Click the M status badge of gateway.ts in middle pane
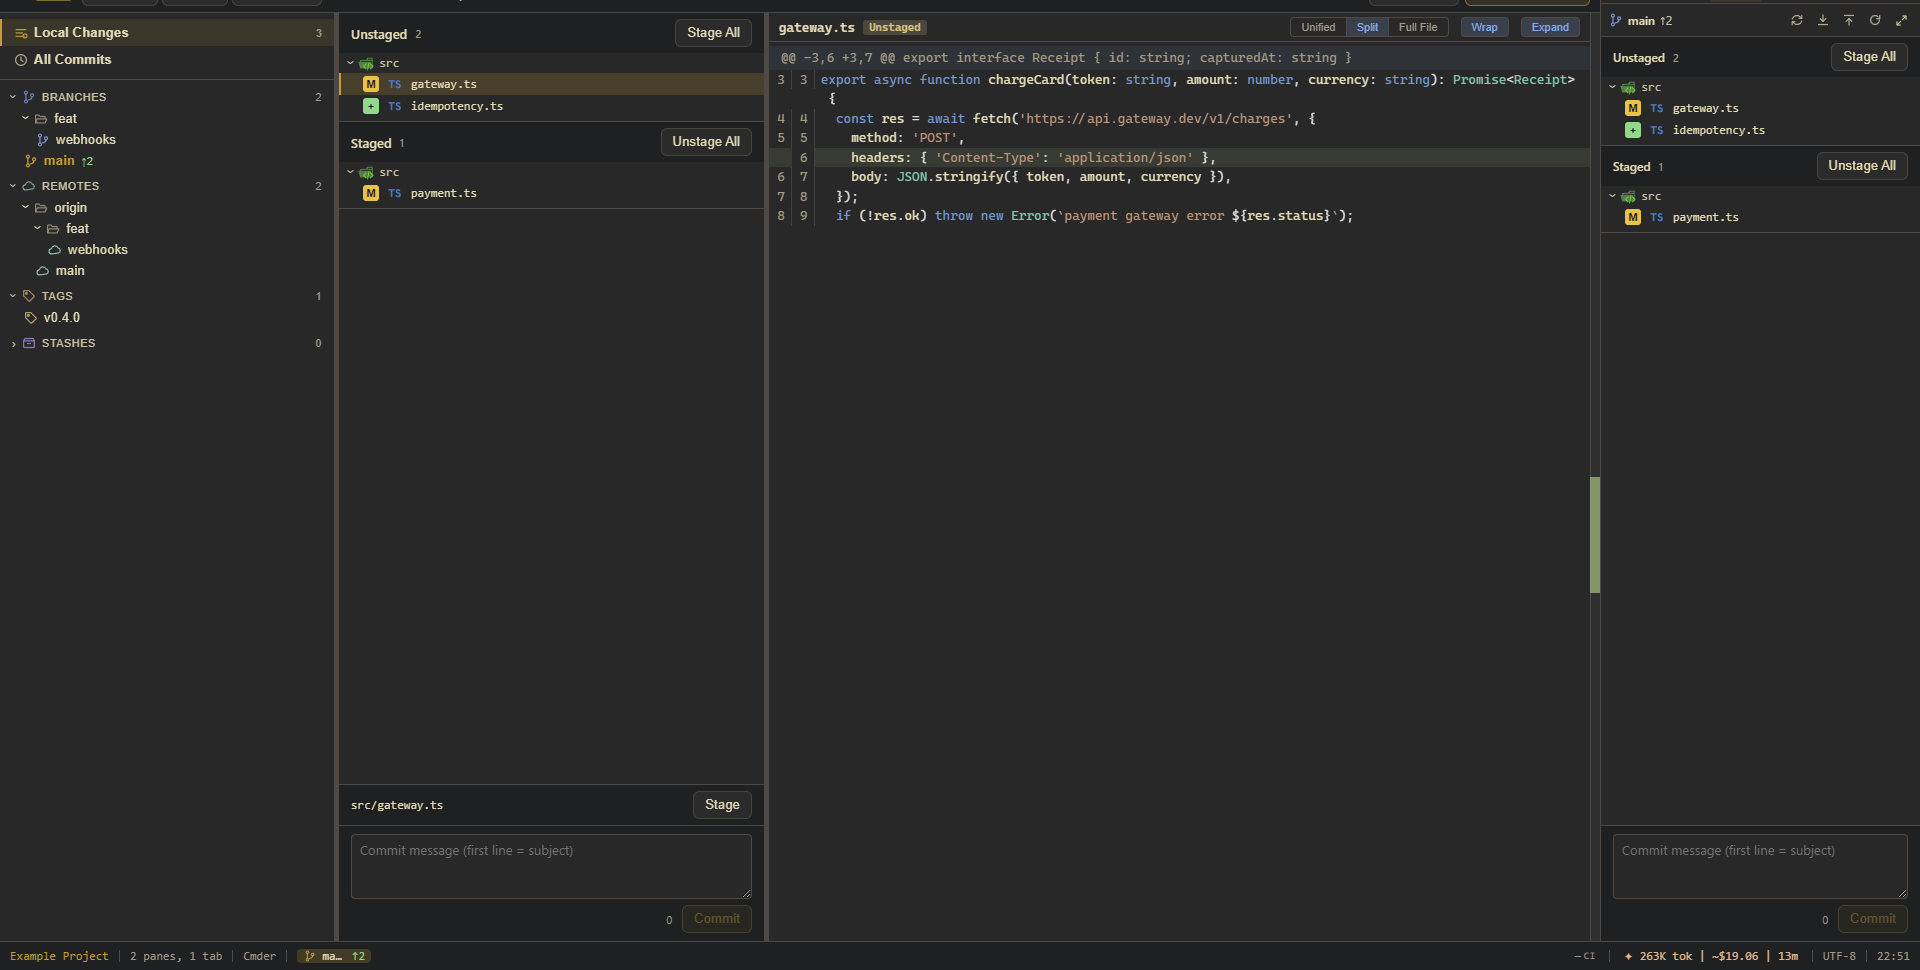This screenshot has height=970, width=1920. coord(371,84)
